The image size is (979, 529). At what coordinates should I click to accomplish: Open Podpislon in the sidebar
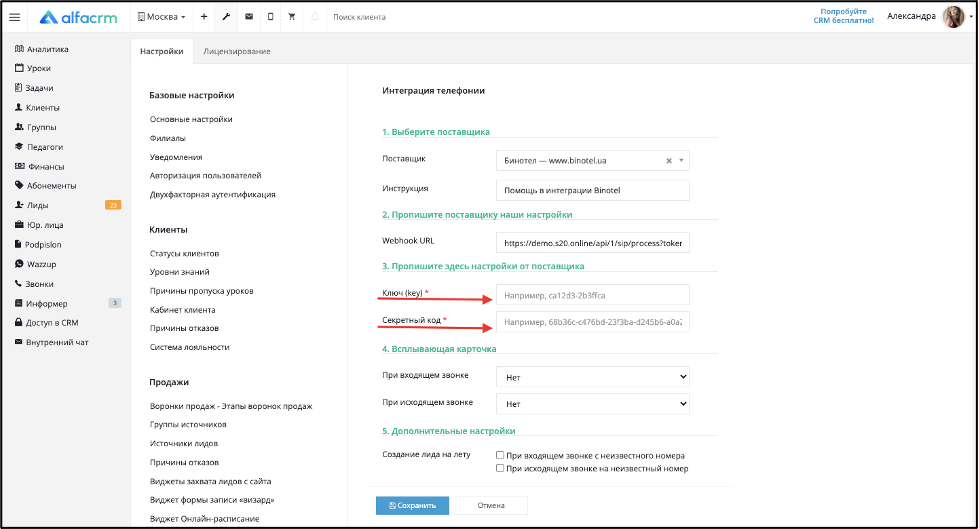click(x=38, y=244)
